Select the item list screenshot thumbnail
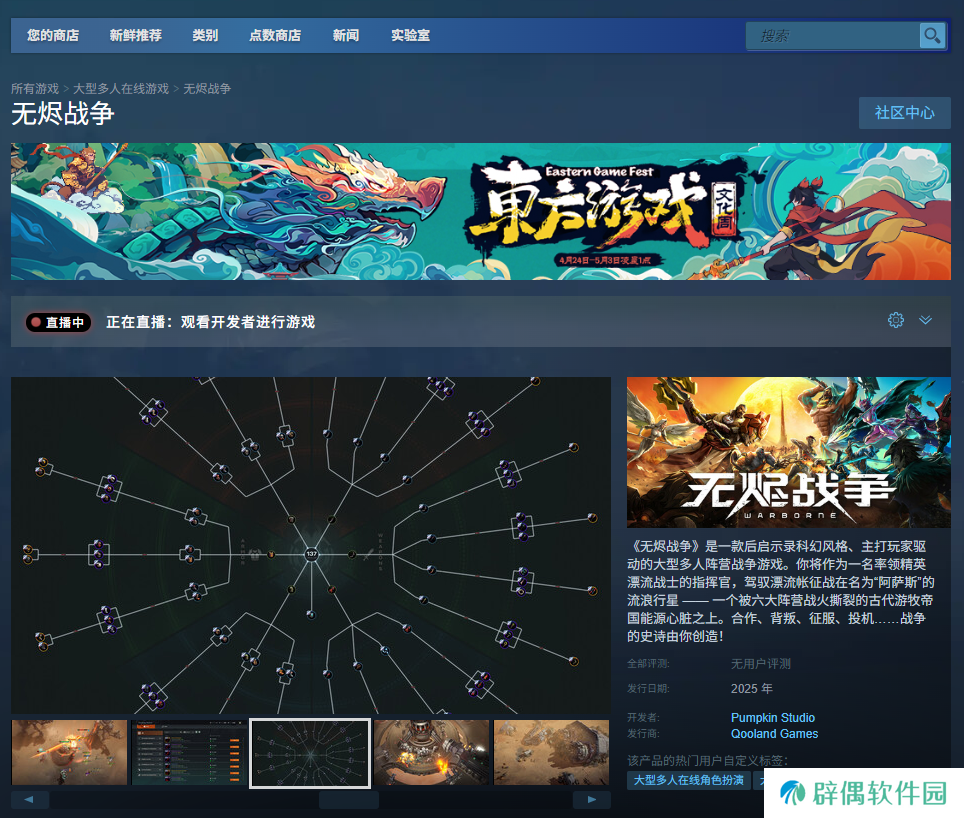 [x=189, y=752]
